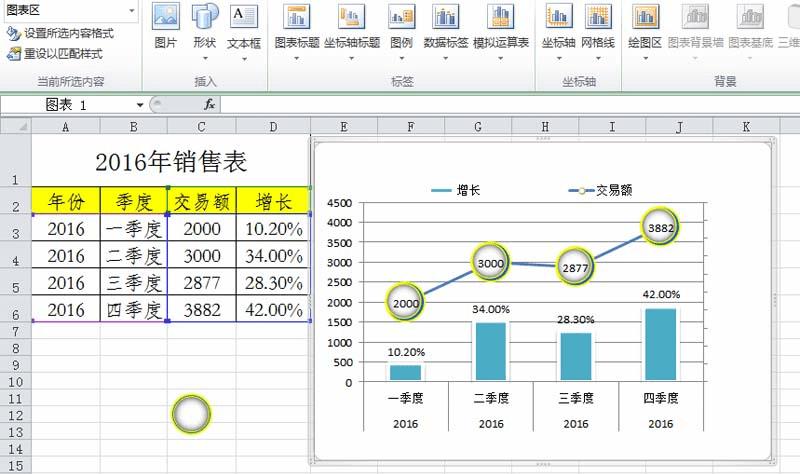Open the 坐标轴标题 (Axis Titles) icon
Viewport: 800px width, 474px height.
click(352, 17)
